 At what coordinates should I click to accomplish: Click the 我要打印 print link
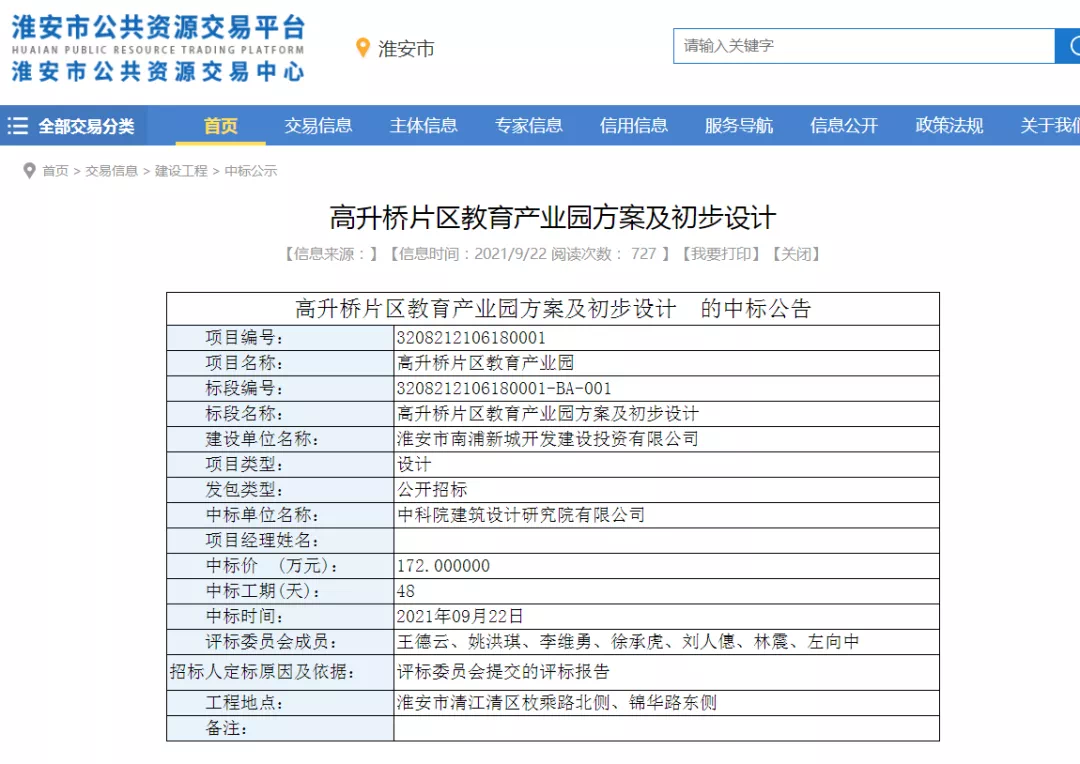(x=721, y=254)
